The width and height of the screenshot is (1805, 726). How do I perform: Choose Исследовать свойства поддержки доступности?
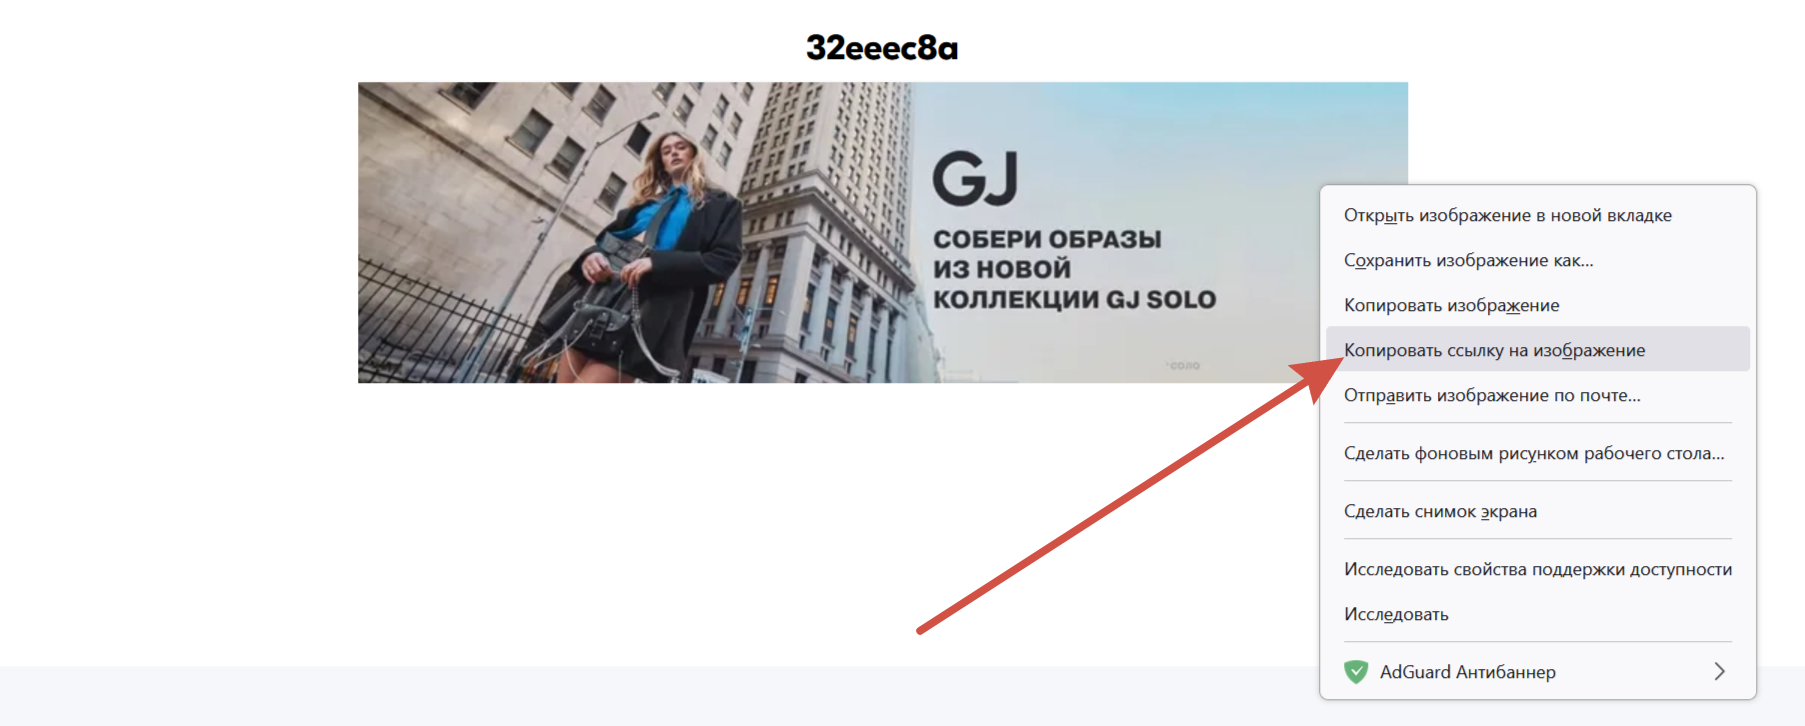click(x=1538, y=569)
